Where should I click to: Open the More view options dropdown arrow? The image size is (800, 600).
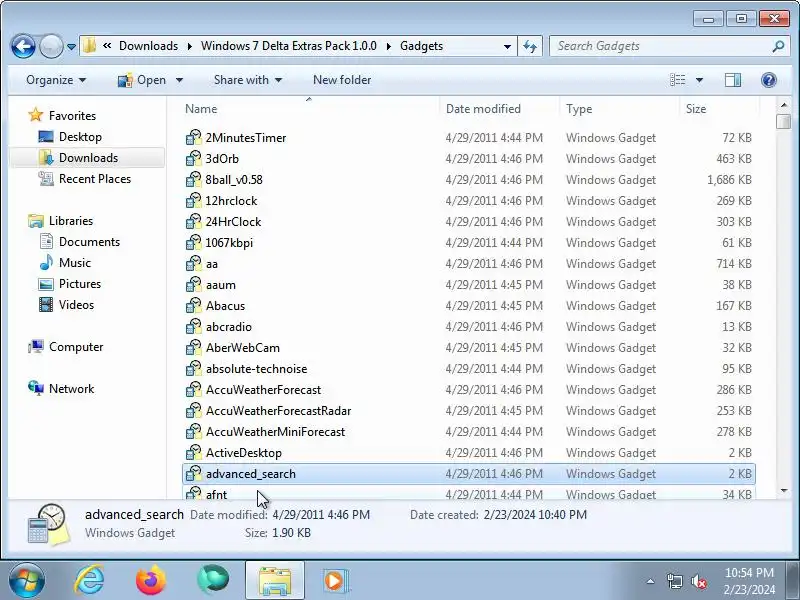coord(699,80)
